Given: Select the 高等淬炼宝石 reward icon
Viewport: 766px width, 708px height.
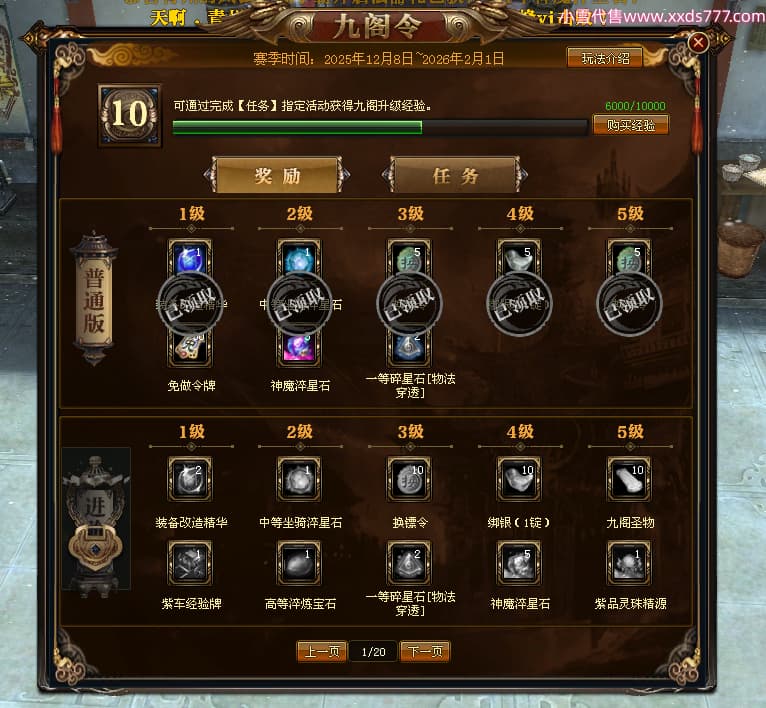Looking at the screenshot, I should [x=299, y=563].
